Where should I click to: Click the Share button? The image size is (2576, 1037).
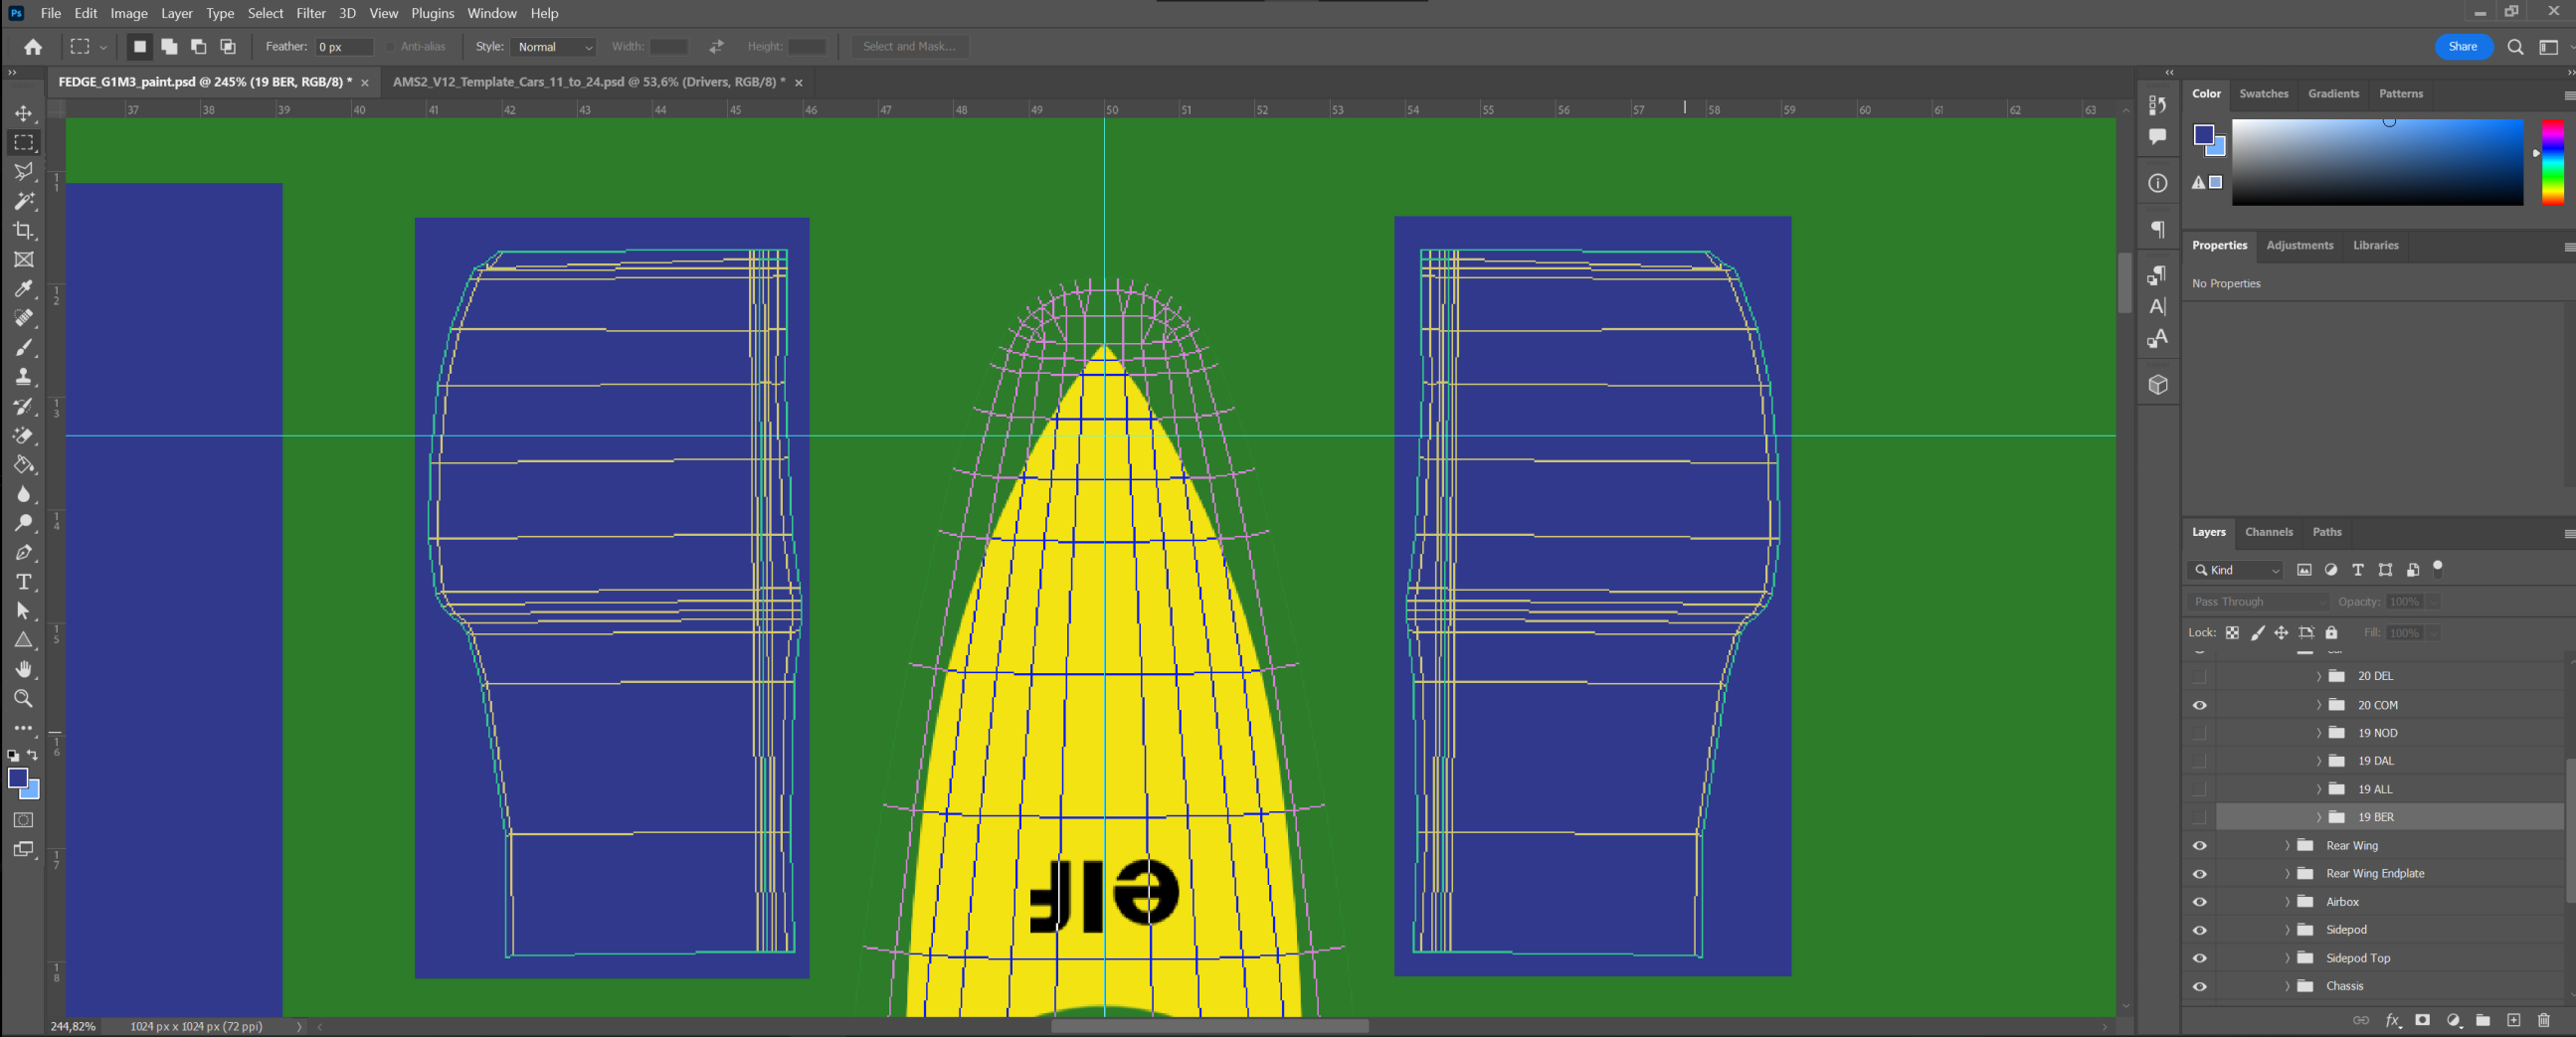[x=2461, y=46]
